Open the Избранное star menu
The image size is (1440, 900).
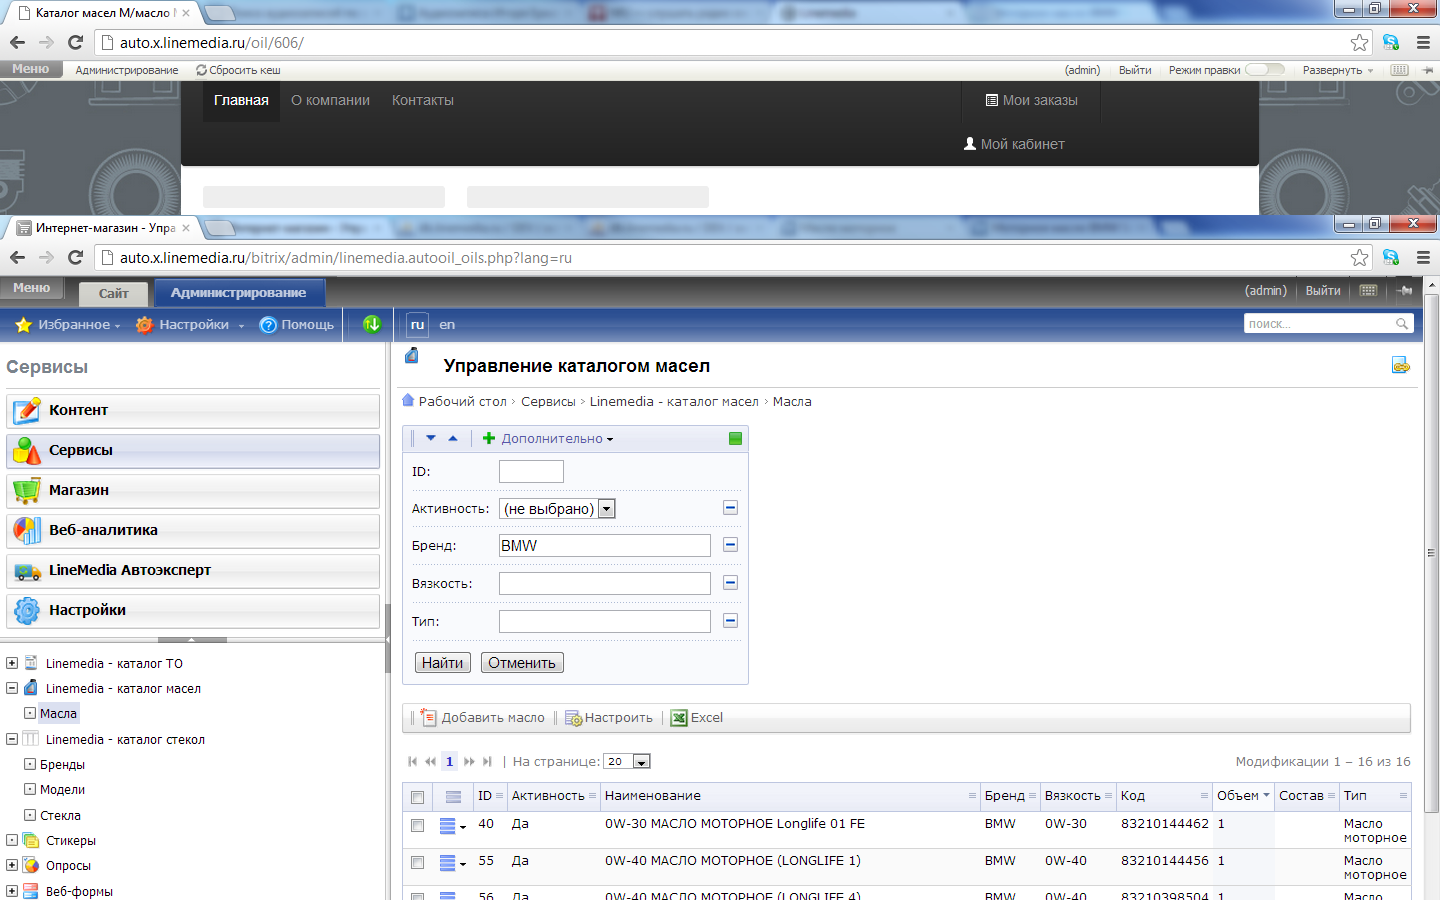click(x=24, y=324)
